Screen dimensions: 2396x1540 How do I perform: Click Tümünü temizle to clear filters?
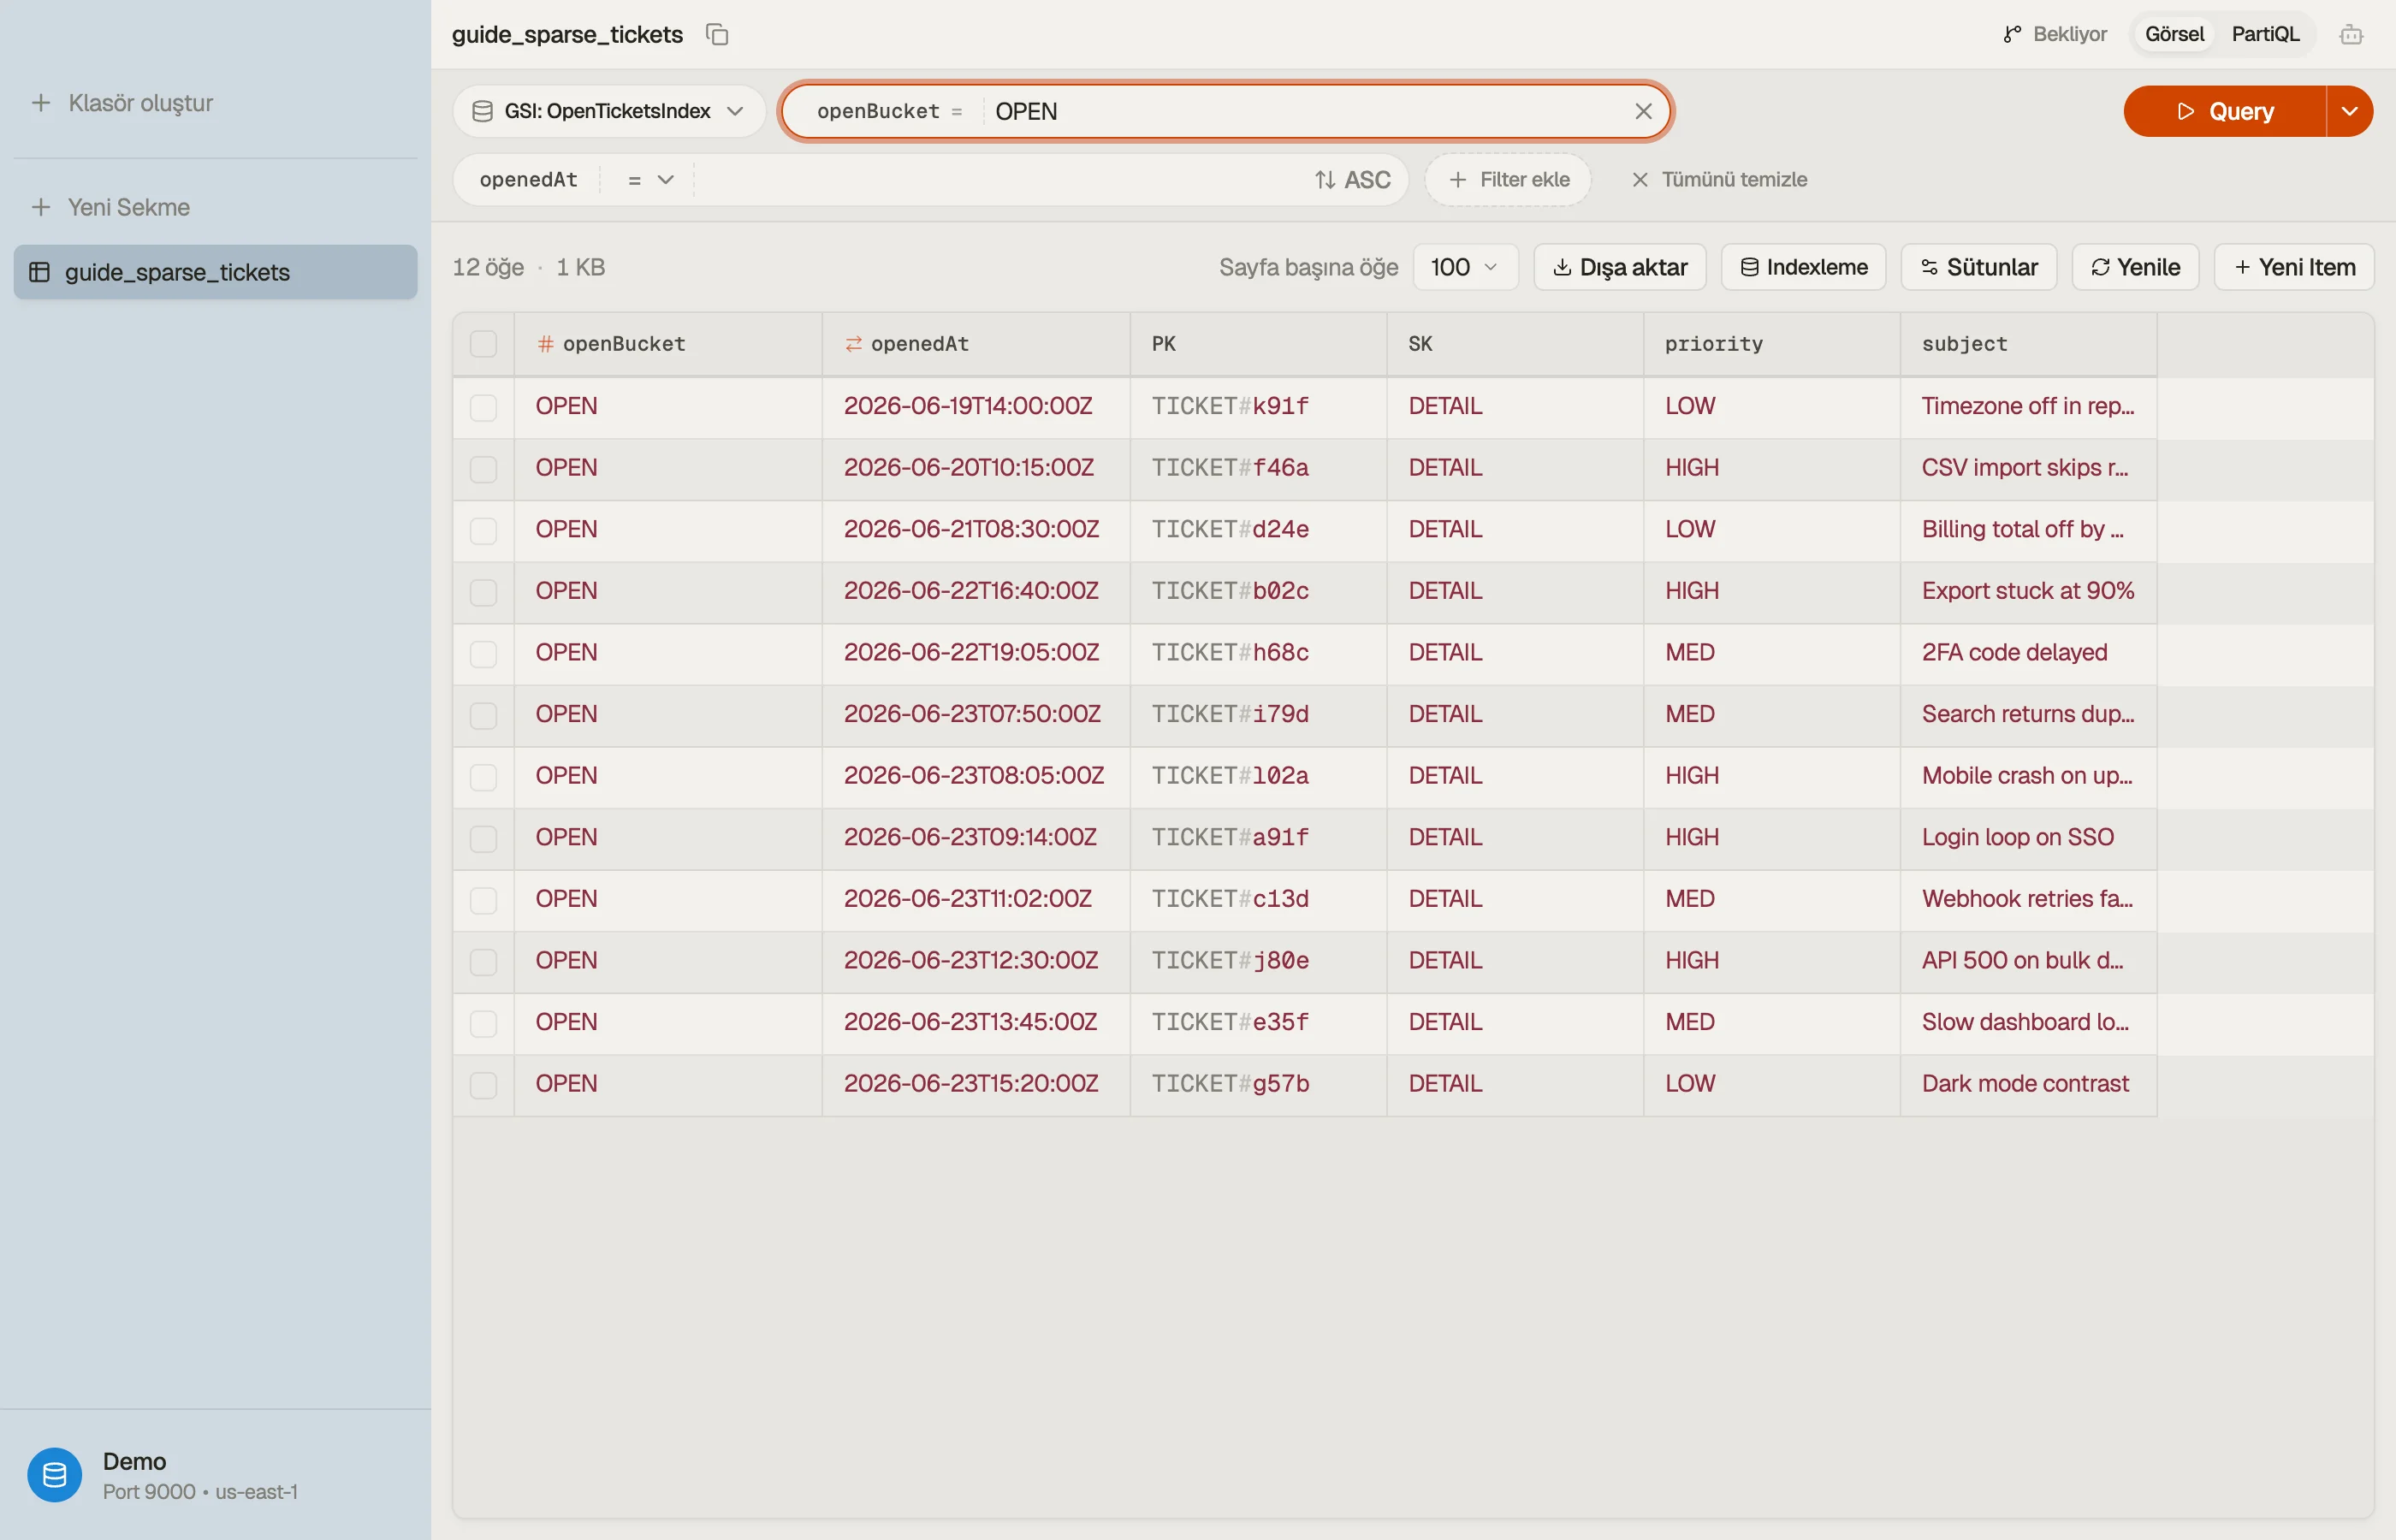1719,180
